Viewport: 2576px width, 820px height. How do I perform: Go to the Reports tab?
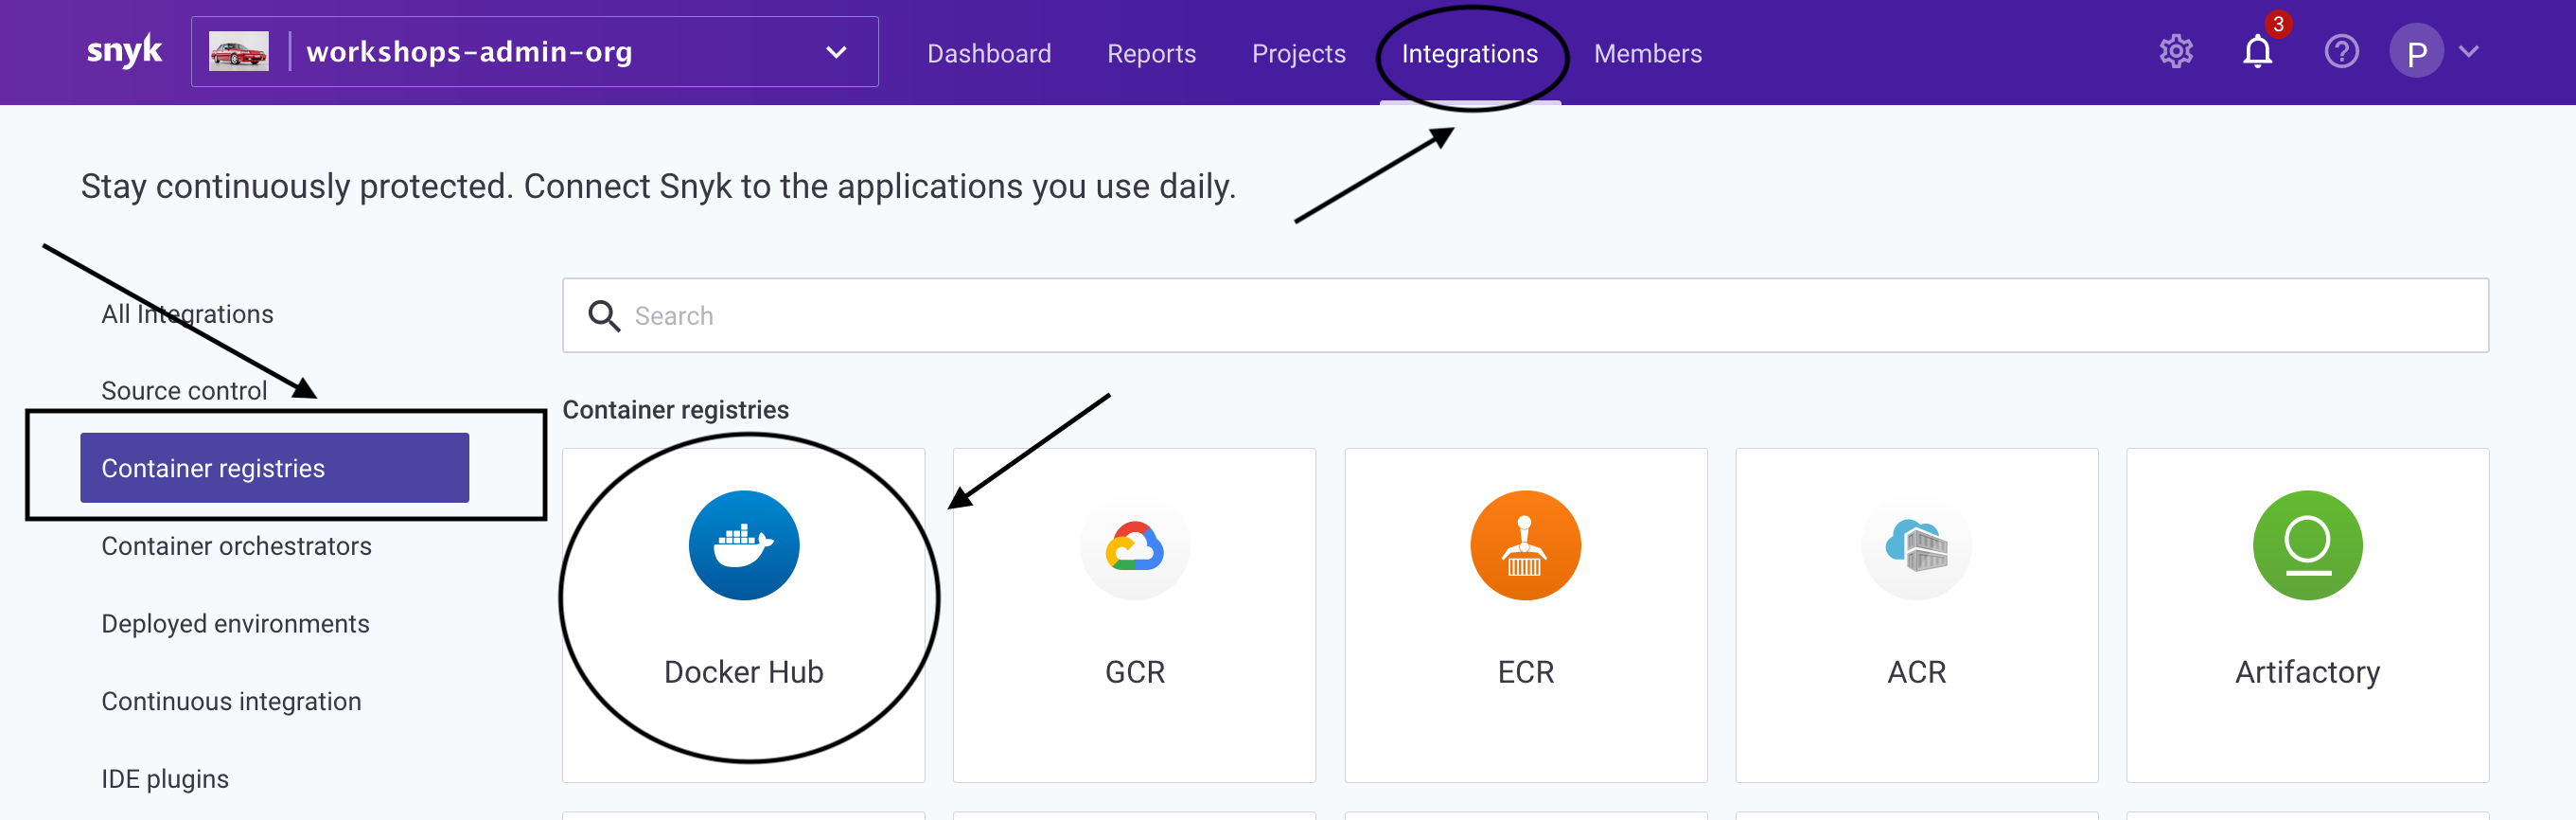coord(1151,53)
